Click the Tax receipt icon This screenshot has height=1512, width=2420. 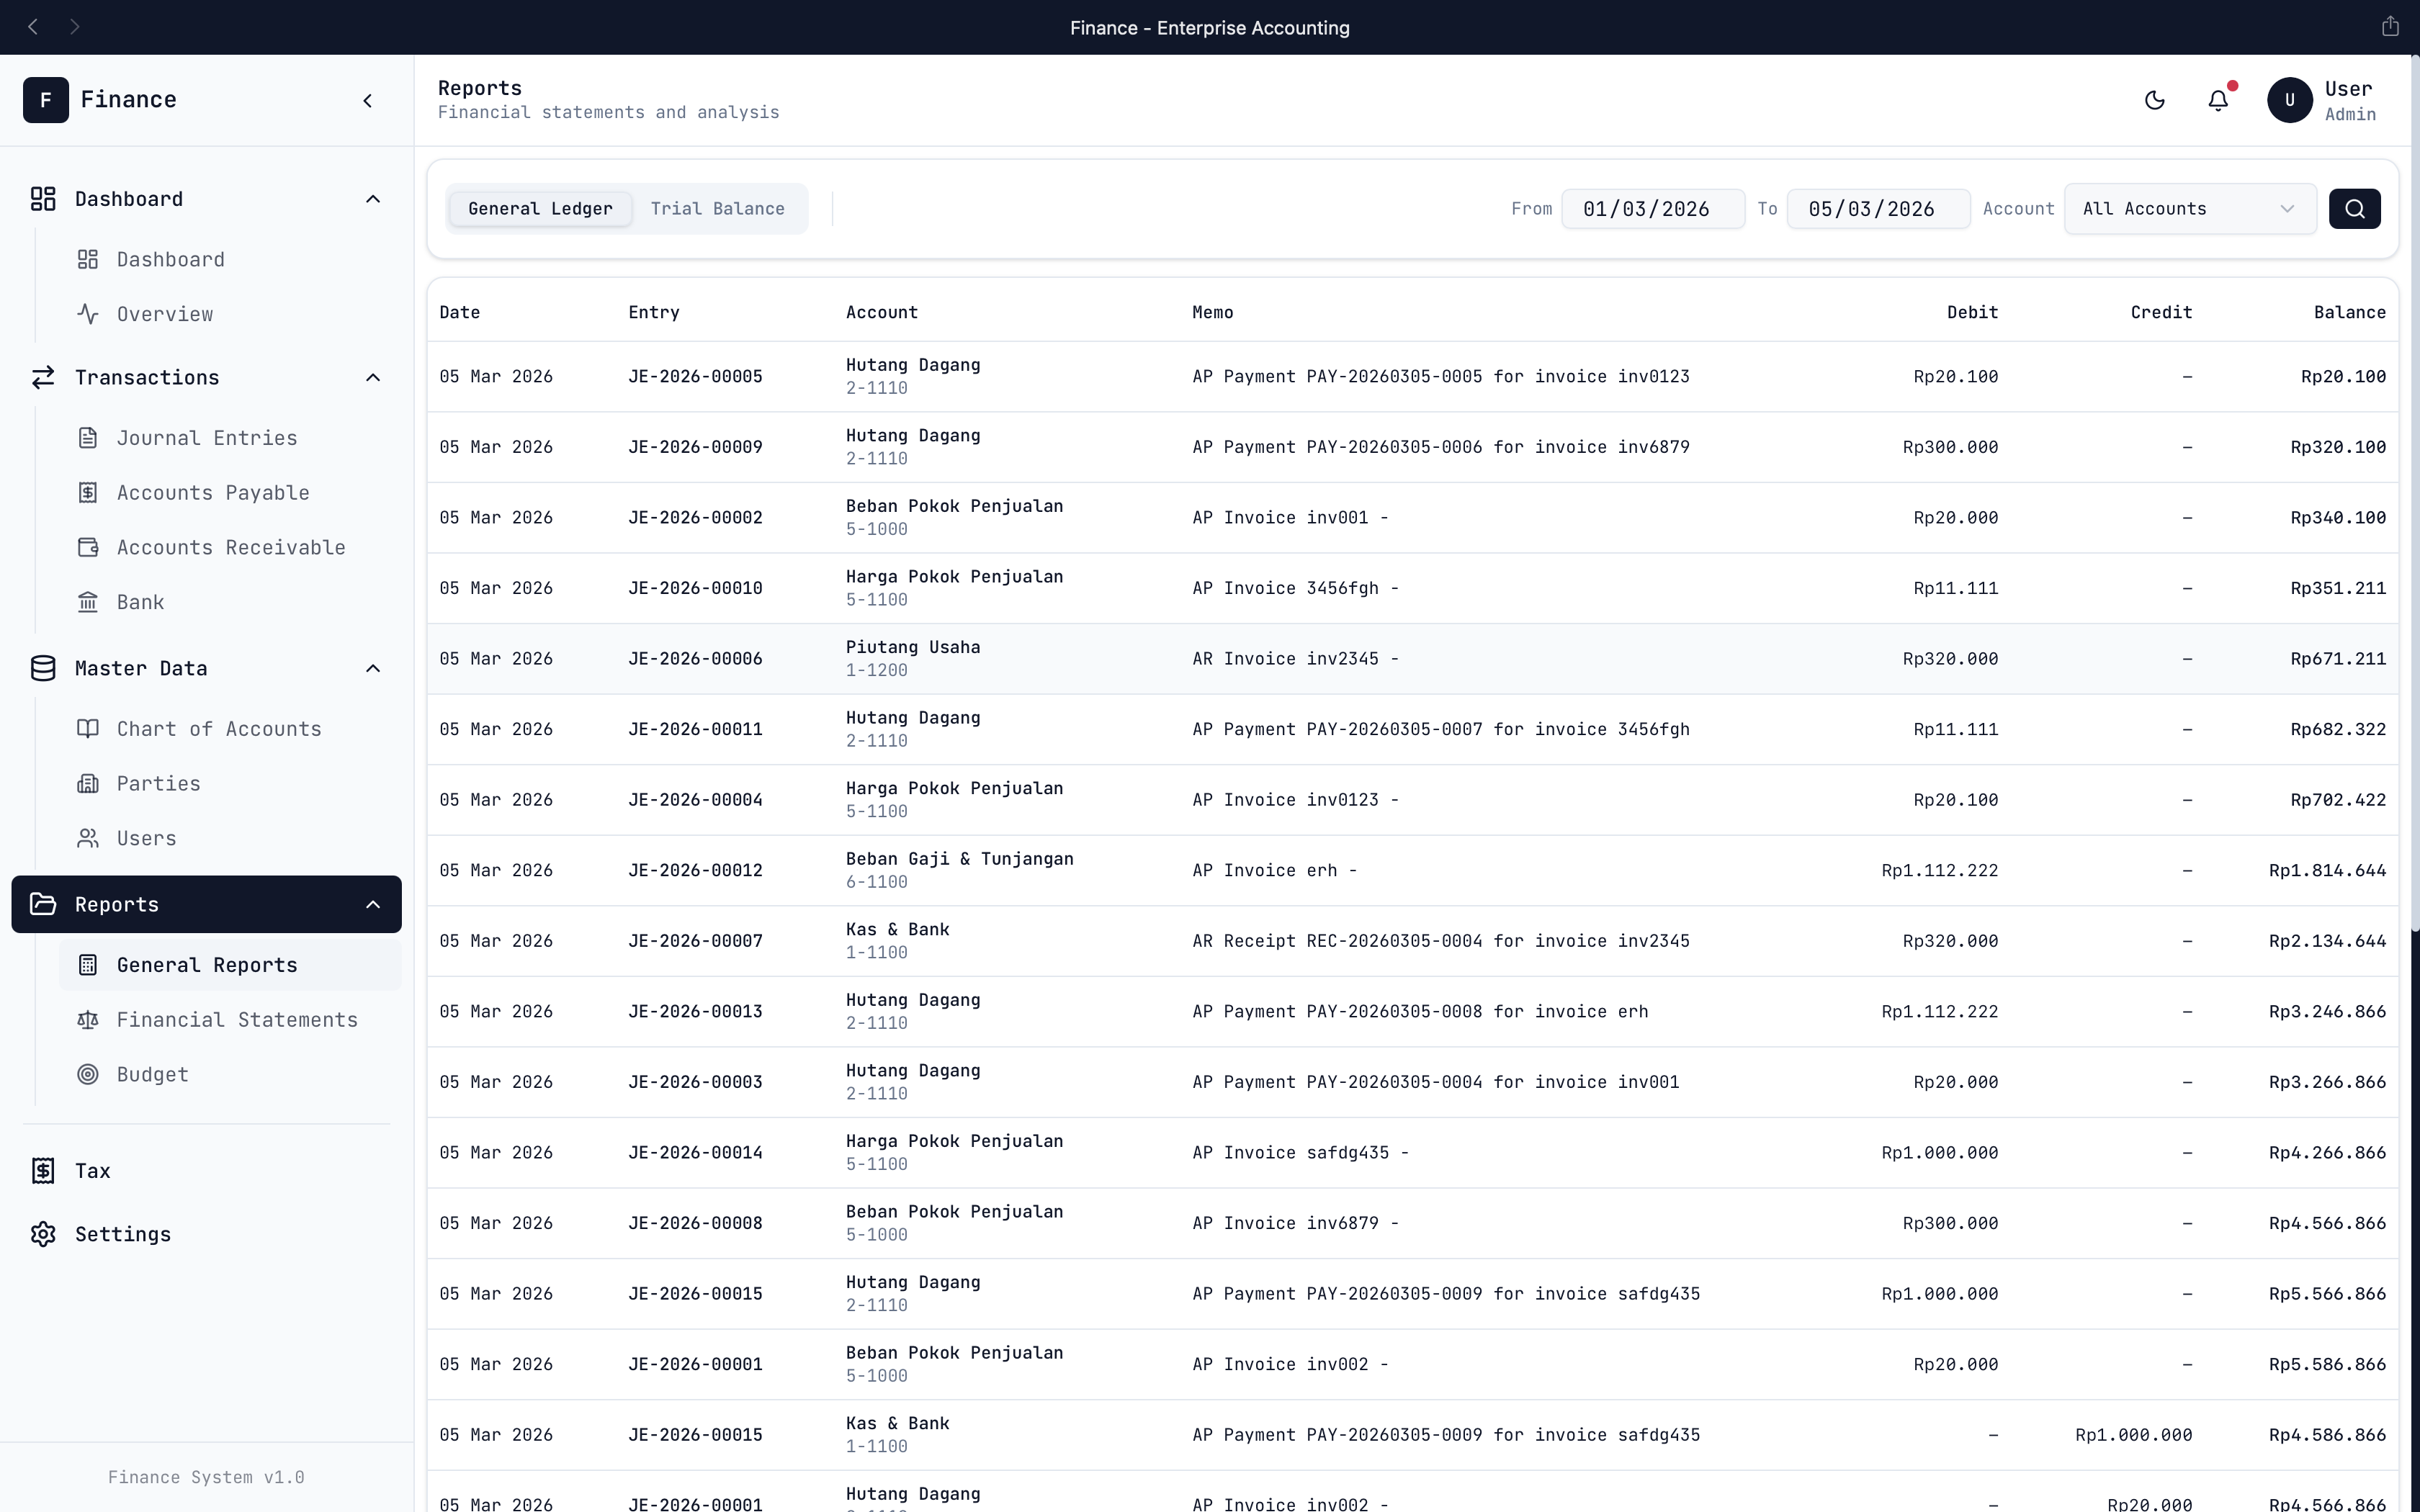click(x=43, y=1170)
